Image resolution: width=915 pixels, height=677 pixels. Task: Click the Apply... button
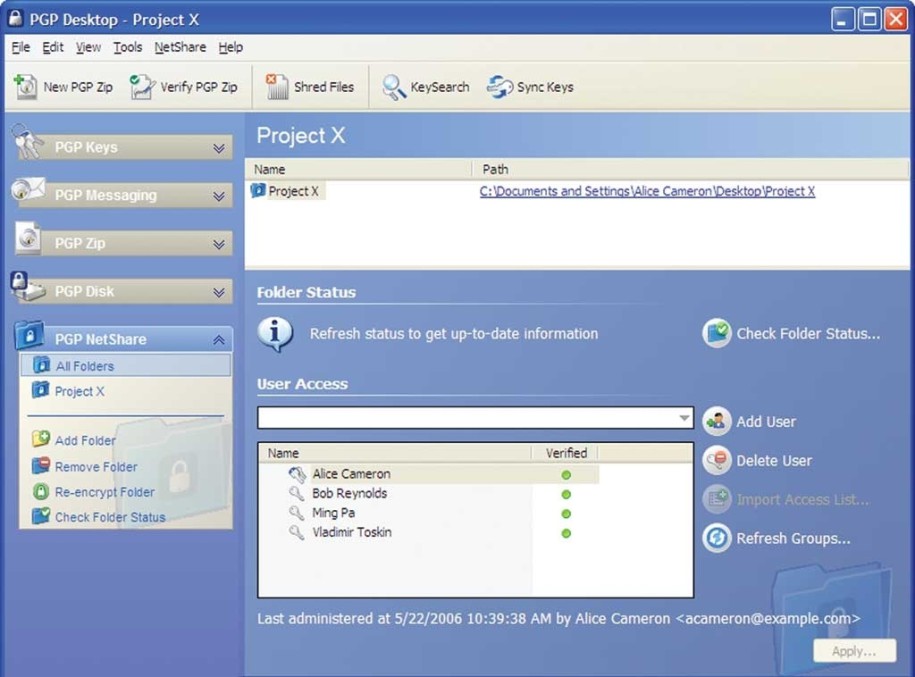tap(854, 651)
